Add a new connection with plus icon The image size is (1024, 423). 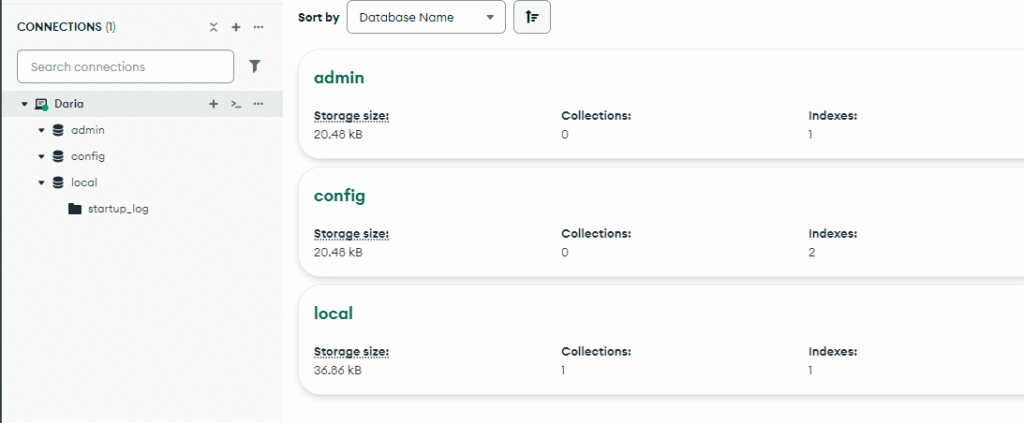coord(236,27)
